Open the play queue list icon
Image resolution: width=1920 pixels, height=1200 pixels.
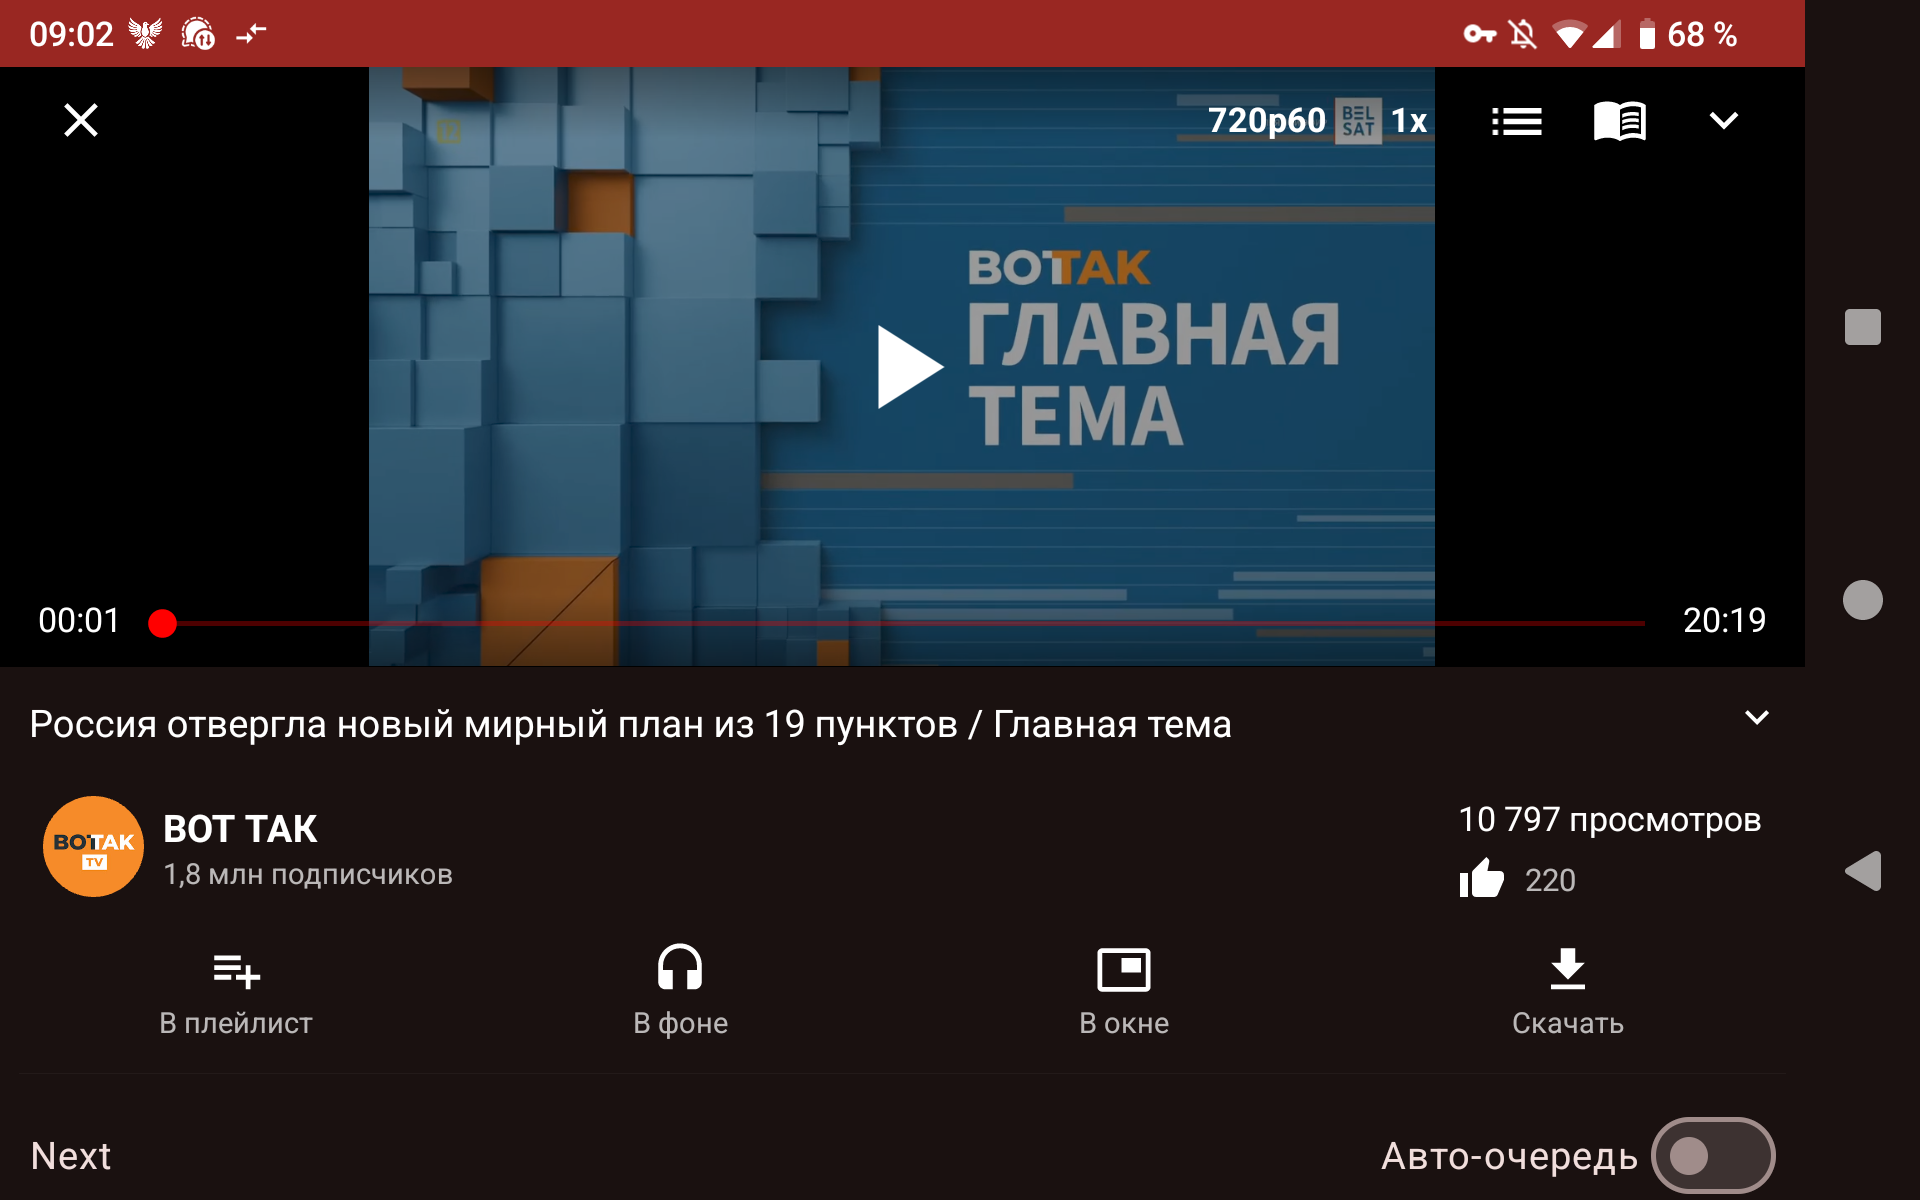(1516, 122)
